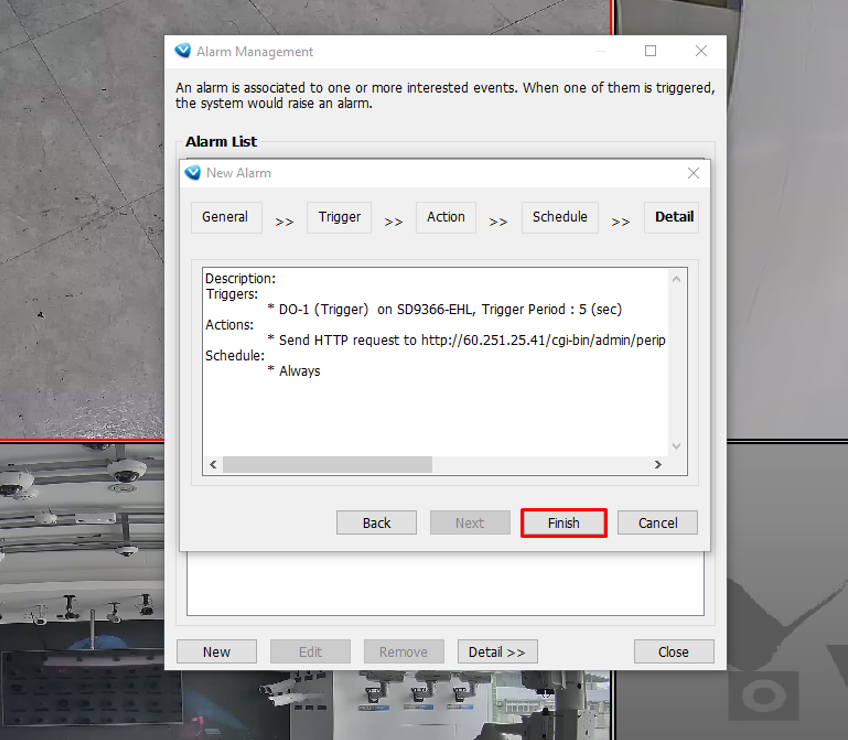This screenshot has height=740, width=848.
Task: Click the Finish button
Action: point(563,523)
